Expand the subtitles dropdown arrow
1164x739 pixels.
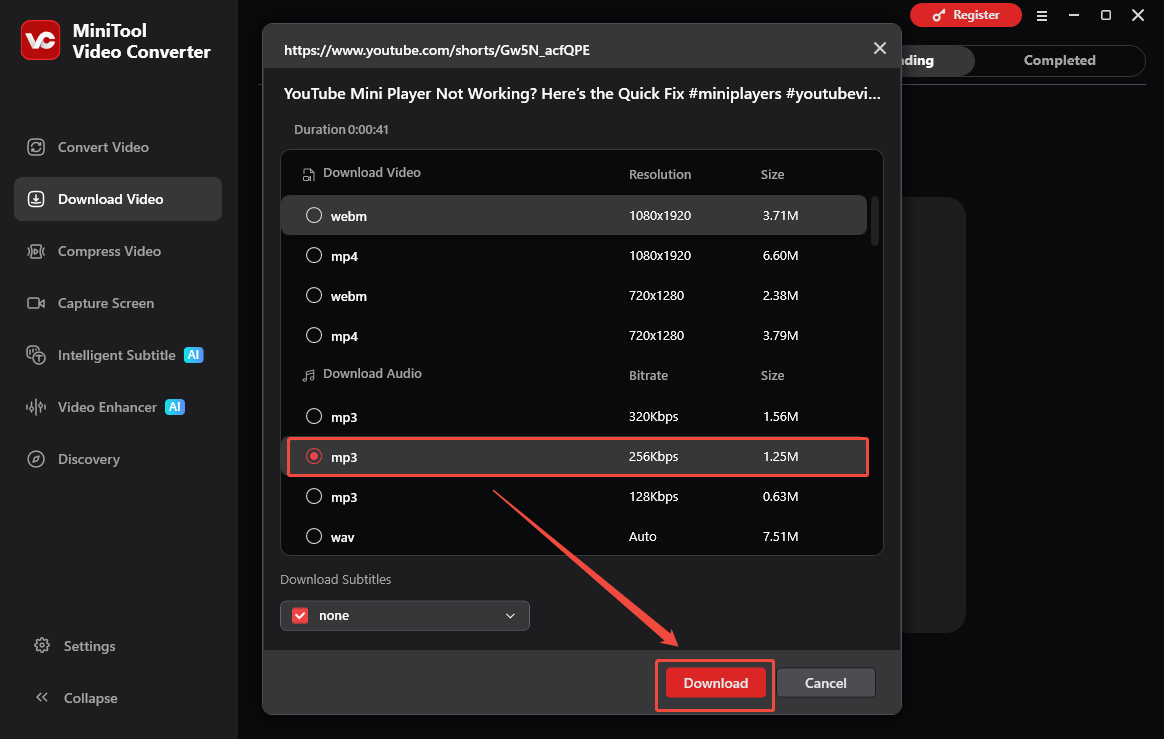510,616
